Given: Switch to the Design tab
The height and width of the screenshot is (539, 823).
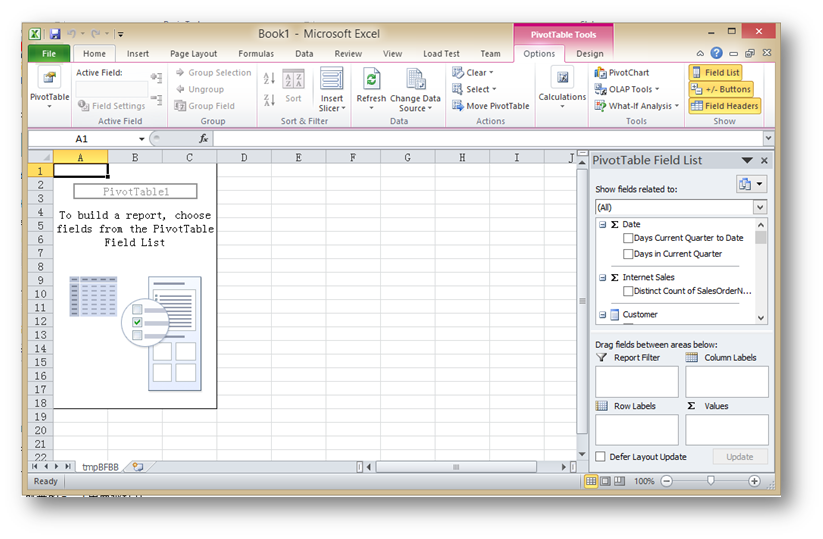Looking at the screenshot, I should pyautogui.click(x=589, y=54).
